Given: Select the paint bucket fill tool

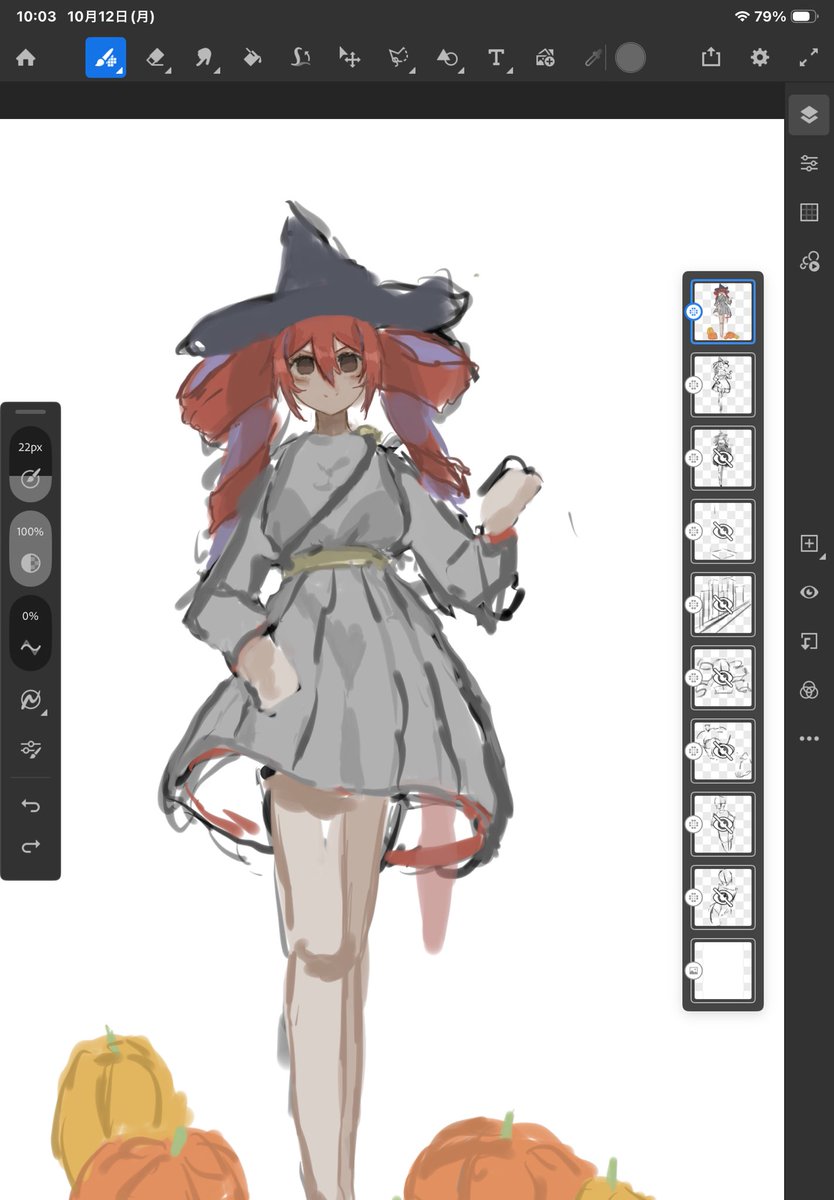Looking at the screenshot, I should pyautogui.click(x=252, y=58).
